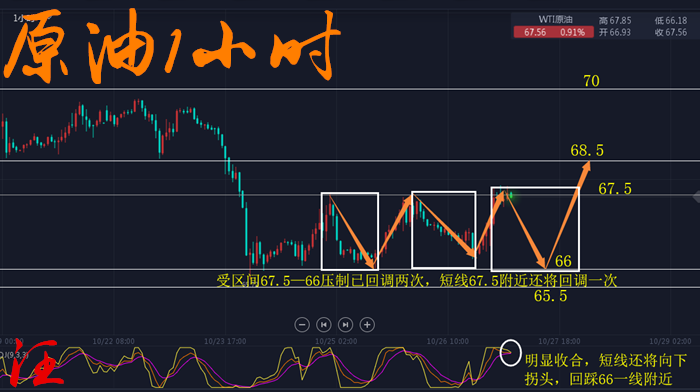Image resolution: width=700 pixels, height=392 pixels.
Task: Click the 10/27 18:00 time axis label
Action: (x=559, y=341)
